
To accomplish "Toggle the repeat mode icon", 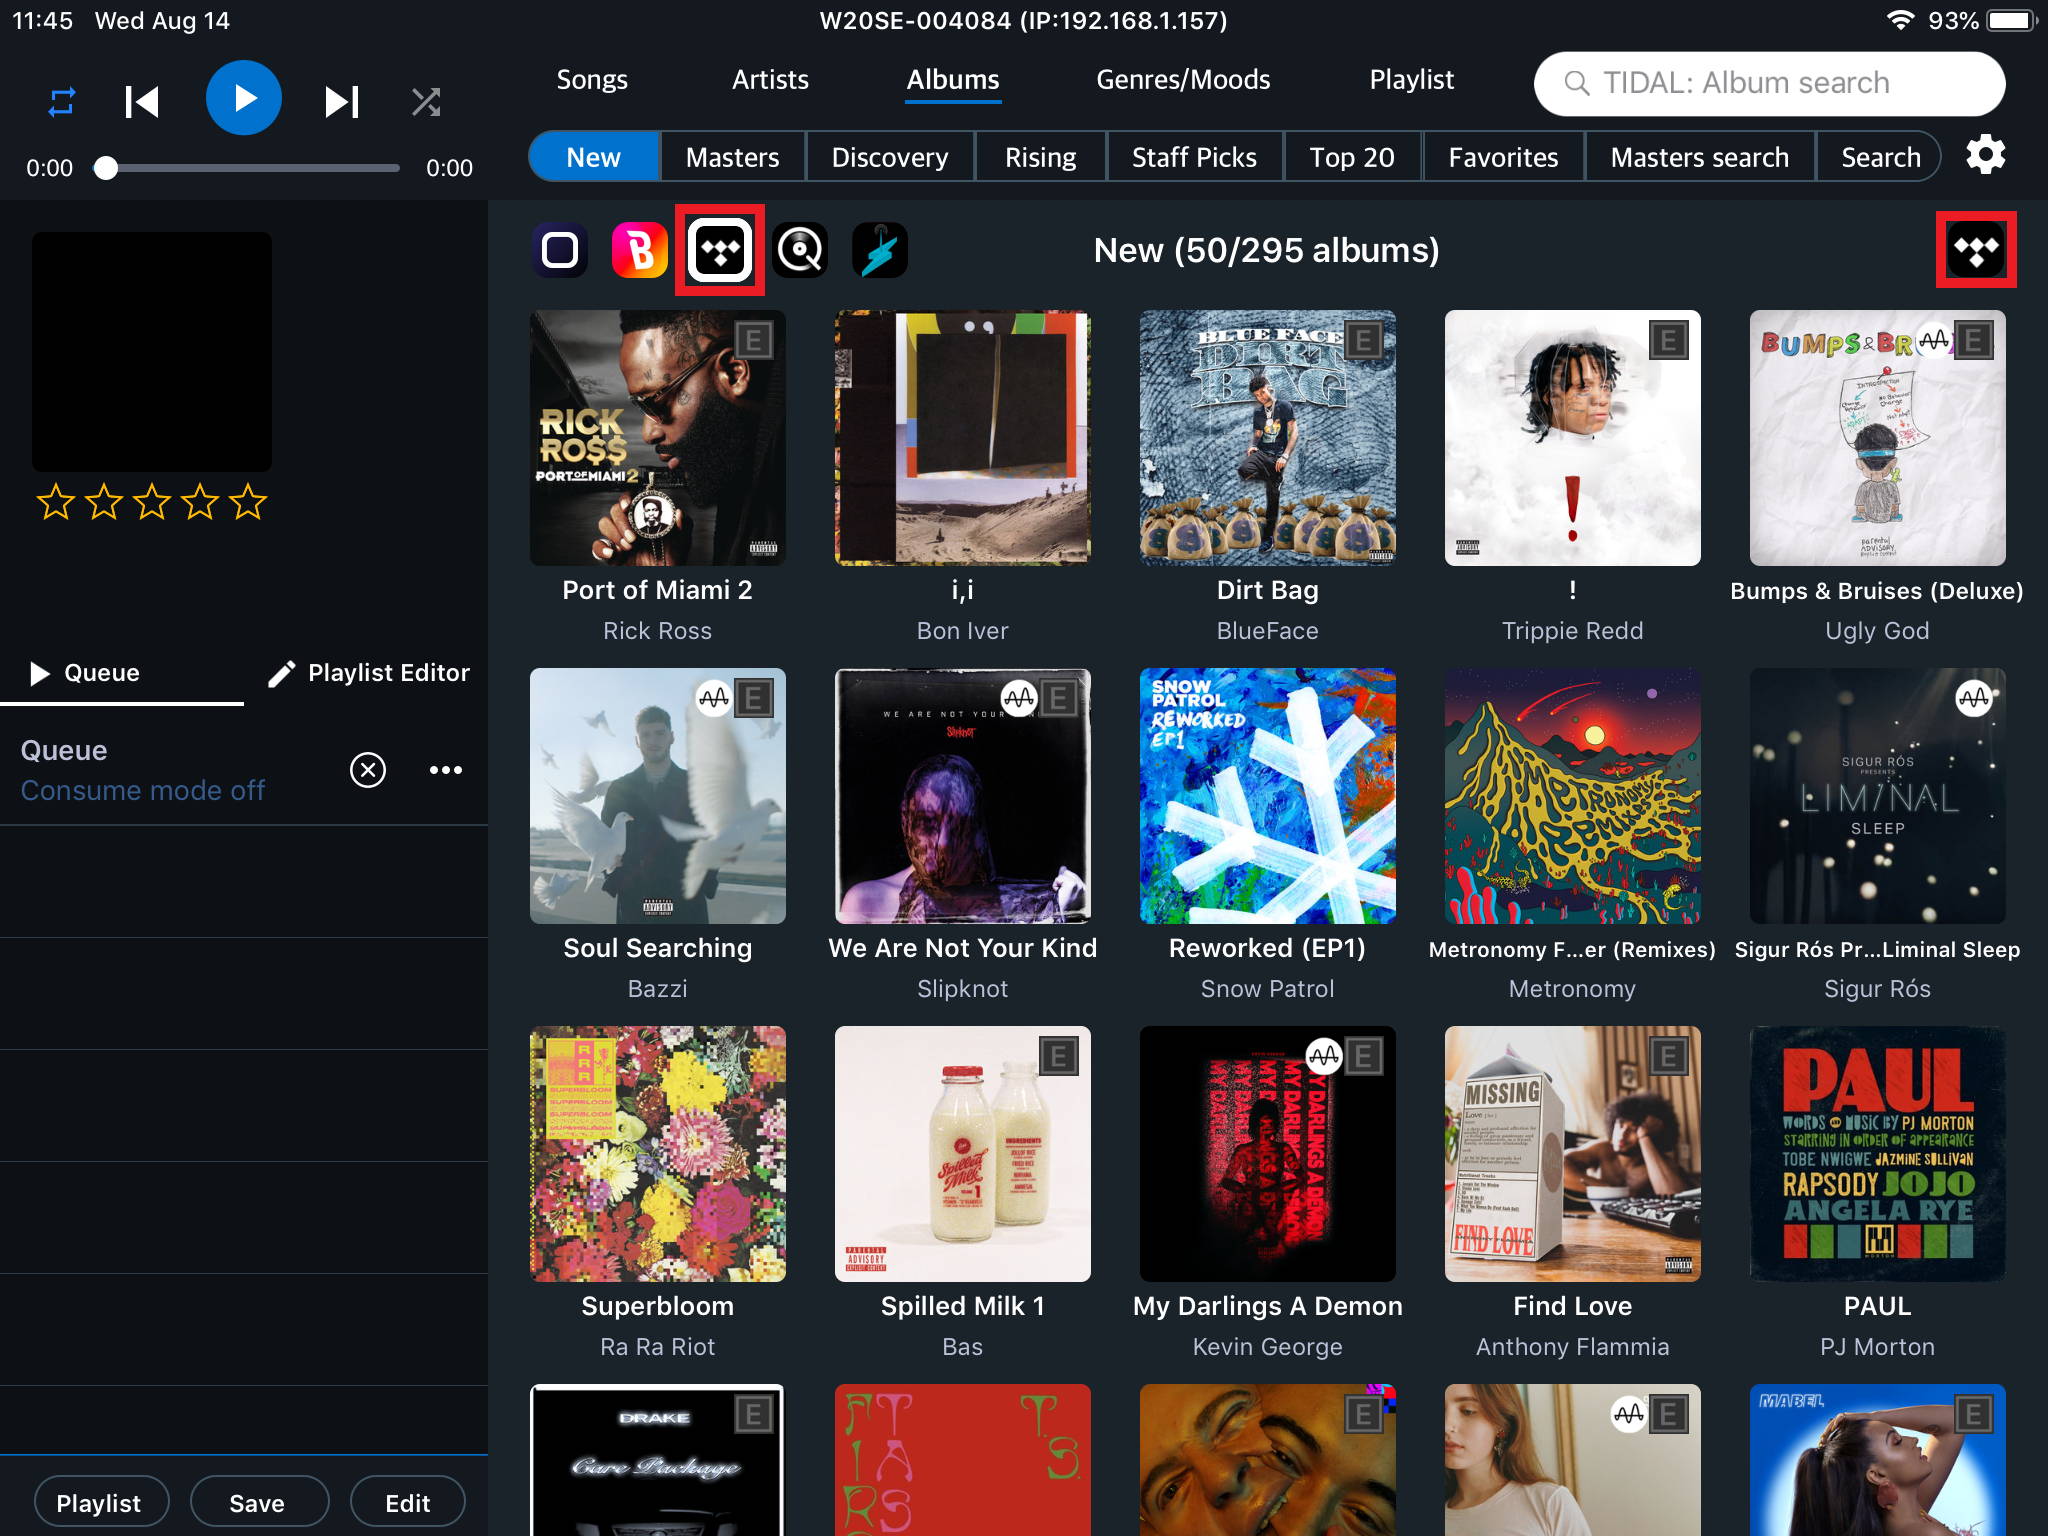I will coord(61,101).
